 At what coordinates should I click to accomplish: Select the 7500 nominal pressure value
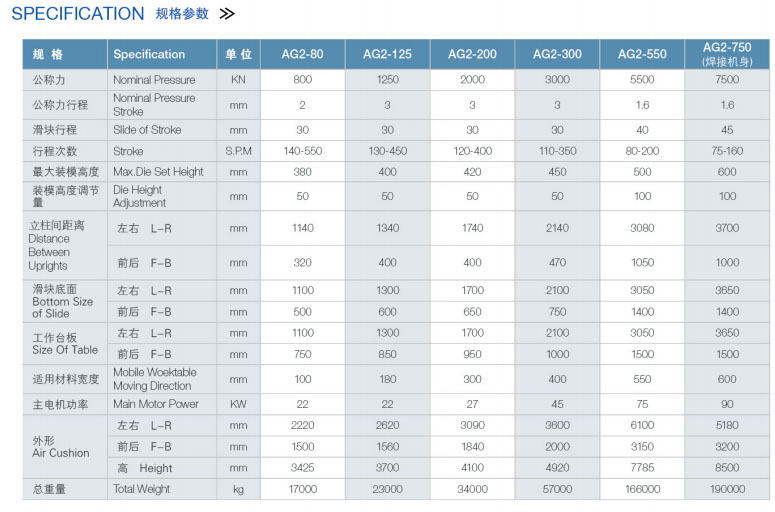(727, 80)
